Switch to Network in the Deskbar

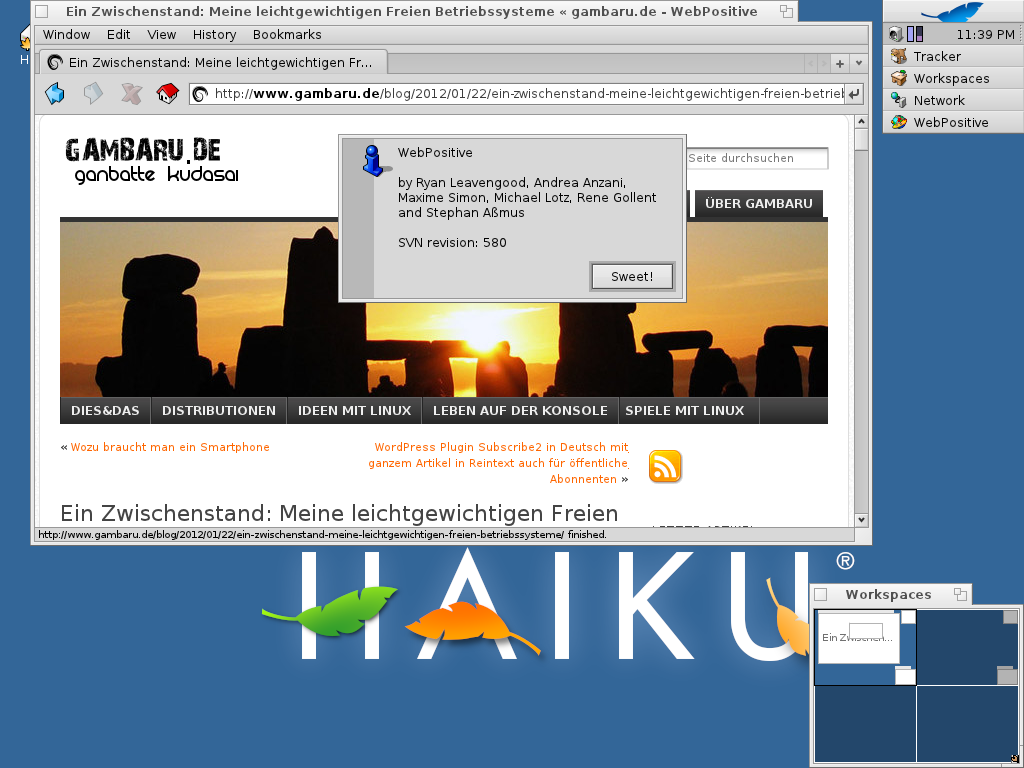coord(938,101)
